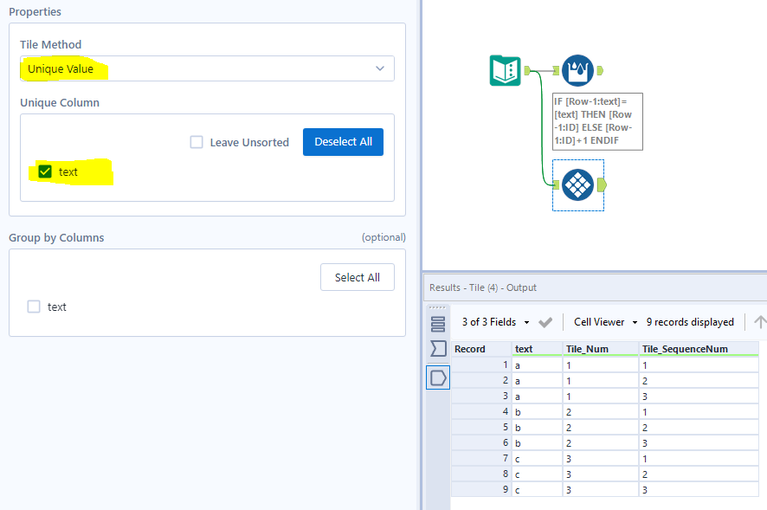Click the Deselect All button
The image size is (767, 510).
point(343,142)
